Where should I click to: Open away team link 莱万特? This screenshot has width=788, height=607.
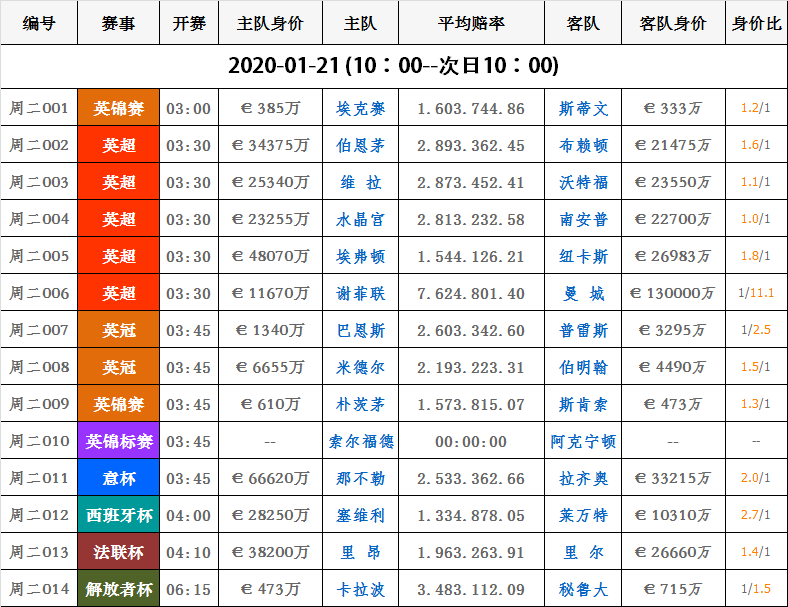point(583,515)
